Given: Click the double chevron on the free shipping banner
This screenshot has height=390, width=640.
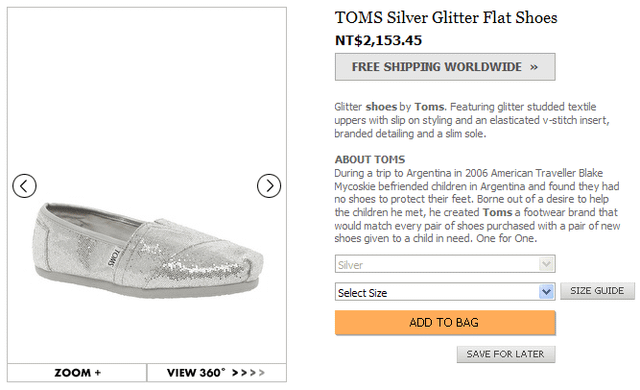Looking at the screenshot, I should coord(534,67).
